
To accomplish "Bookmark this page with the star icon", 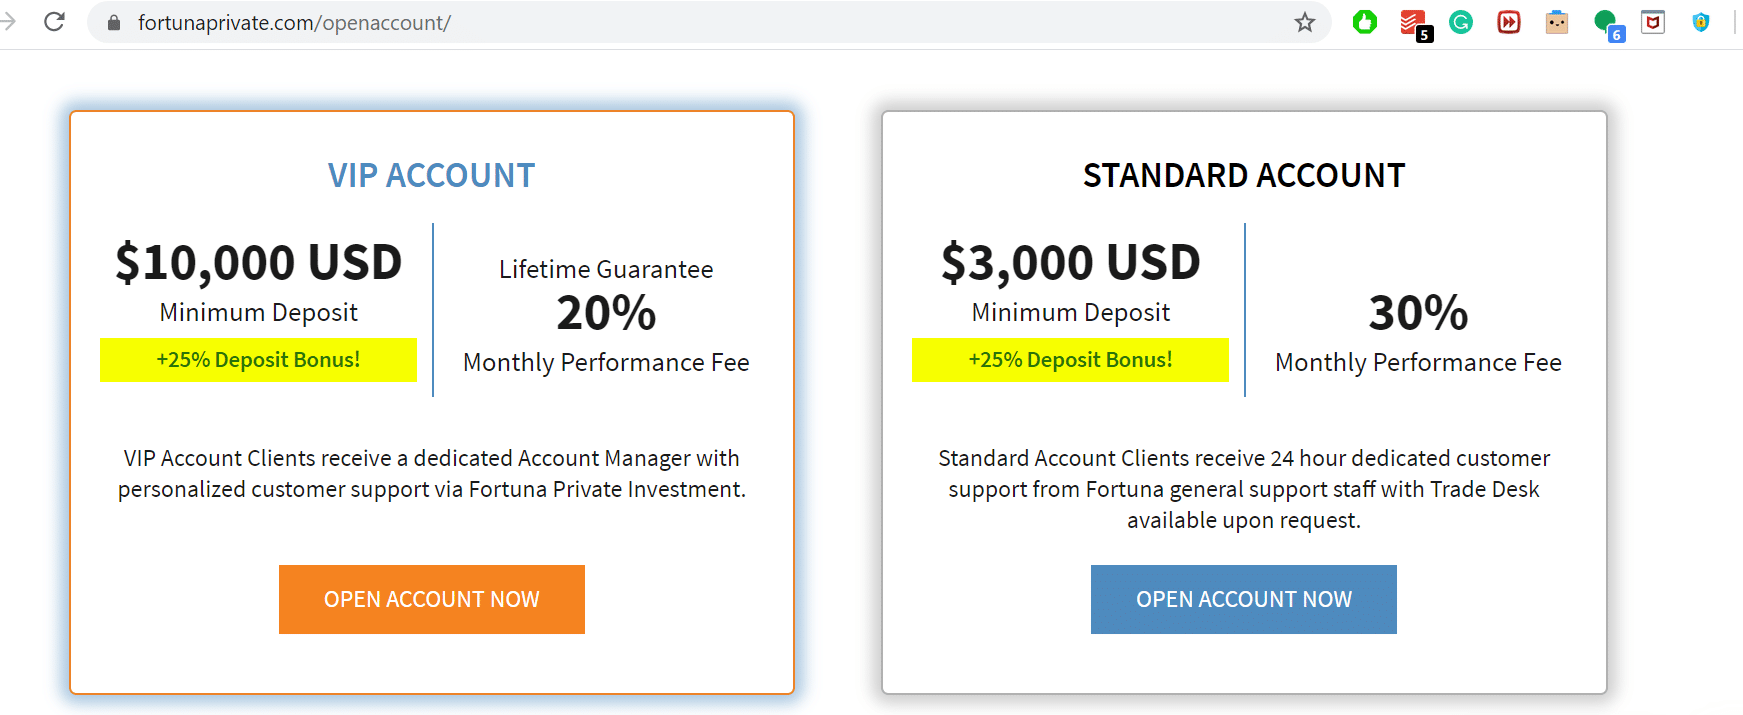I will click(1304, 22).
